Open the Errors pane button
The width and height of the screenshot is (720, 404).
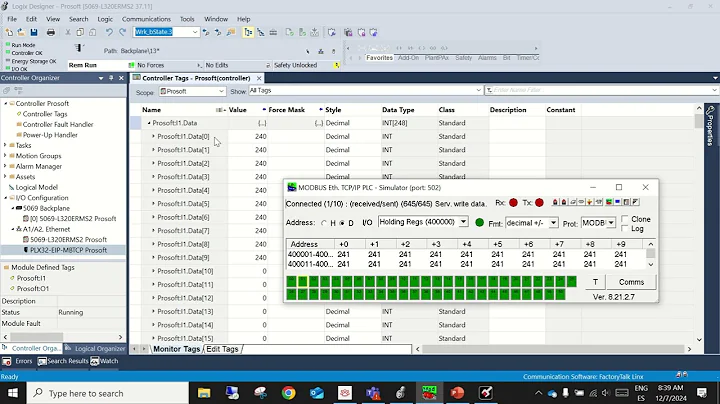17,361
